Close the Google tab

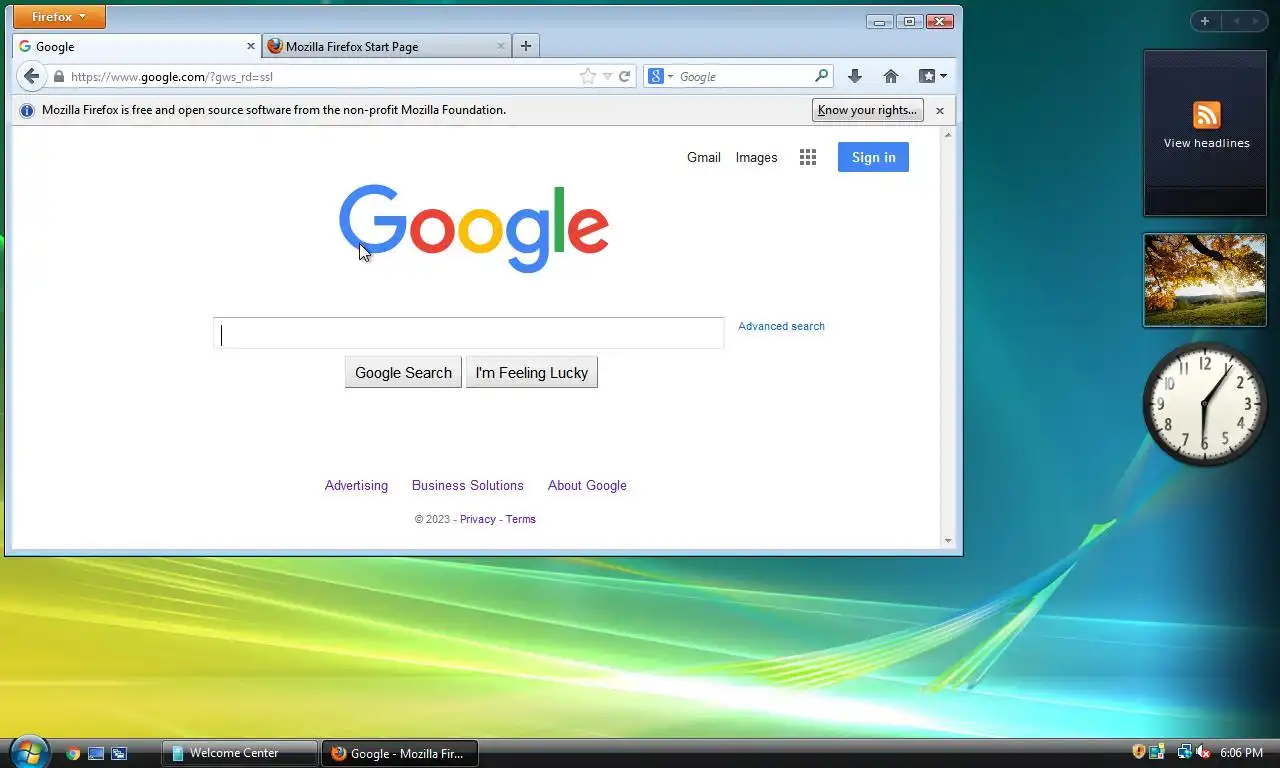point(251,46)
